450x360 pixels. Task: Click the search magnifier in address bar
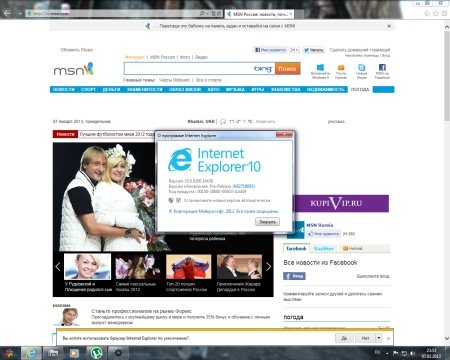(x=202, y=13)
